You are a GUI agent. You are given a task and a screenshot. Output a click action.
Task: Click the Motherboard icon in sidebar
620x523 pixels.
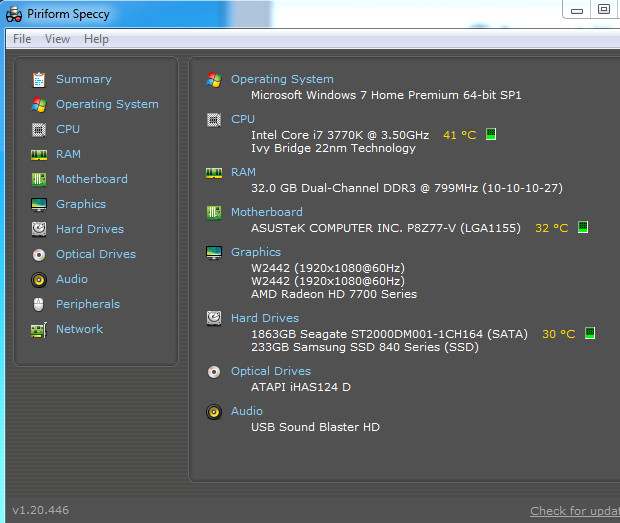coord(39,179)
